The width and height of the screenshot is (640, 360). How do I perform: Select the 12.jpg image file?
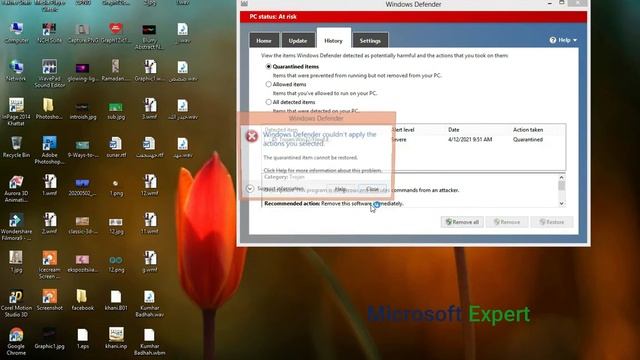pyautogui.click(x=116, y=225)
